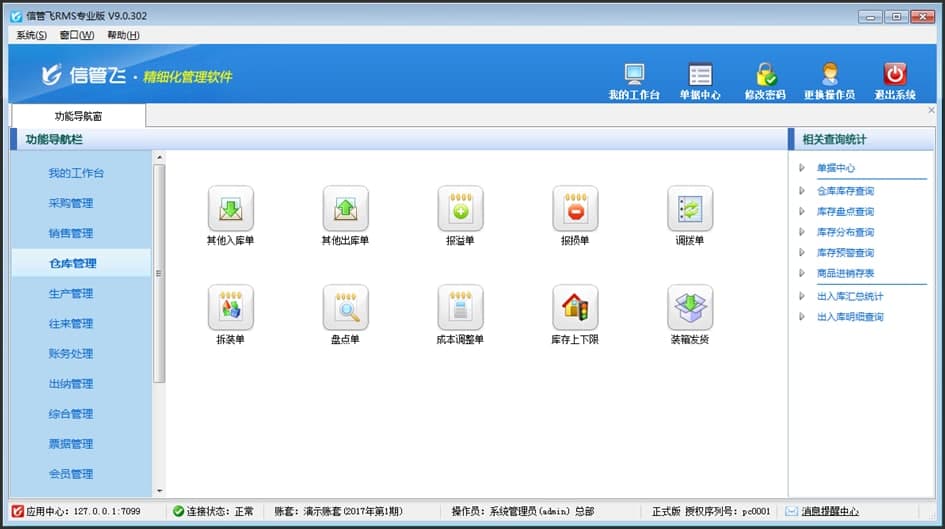This screenshot has width=945, height=529.
Task: Open 出入库明细查询 link
Action: (850, 316)
